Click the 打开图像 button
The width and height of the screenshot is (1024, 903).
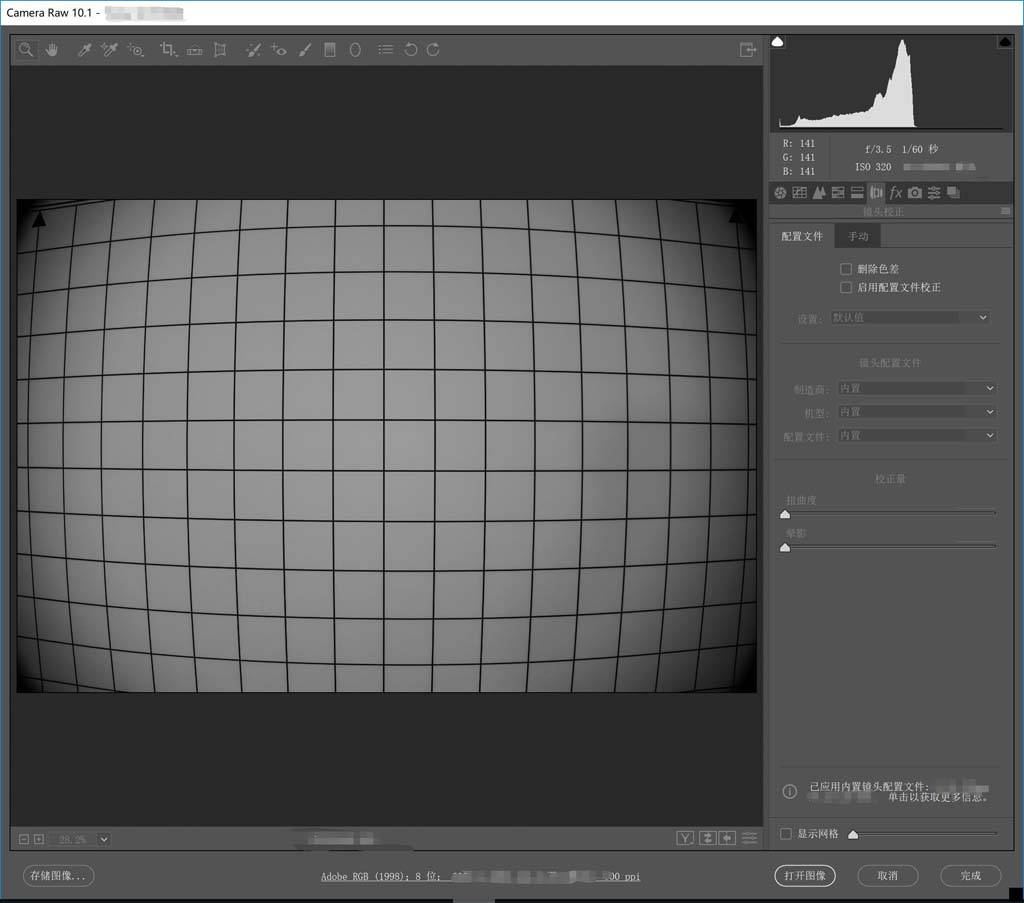point(805,875)
